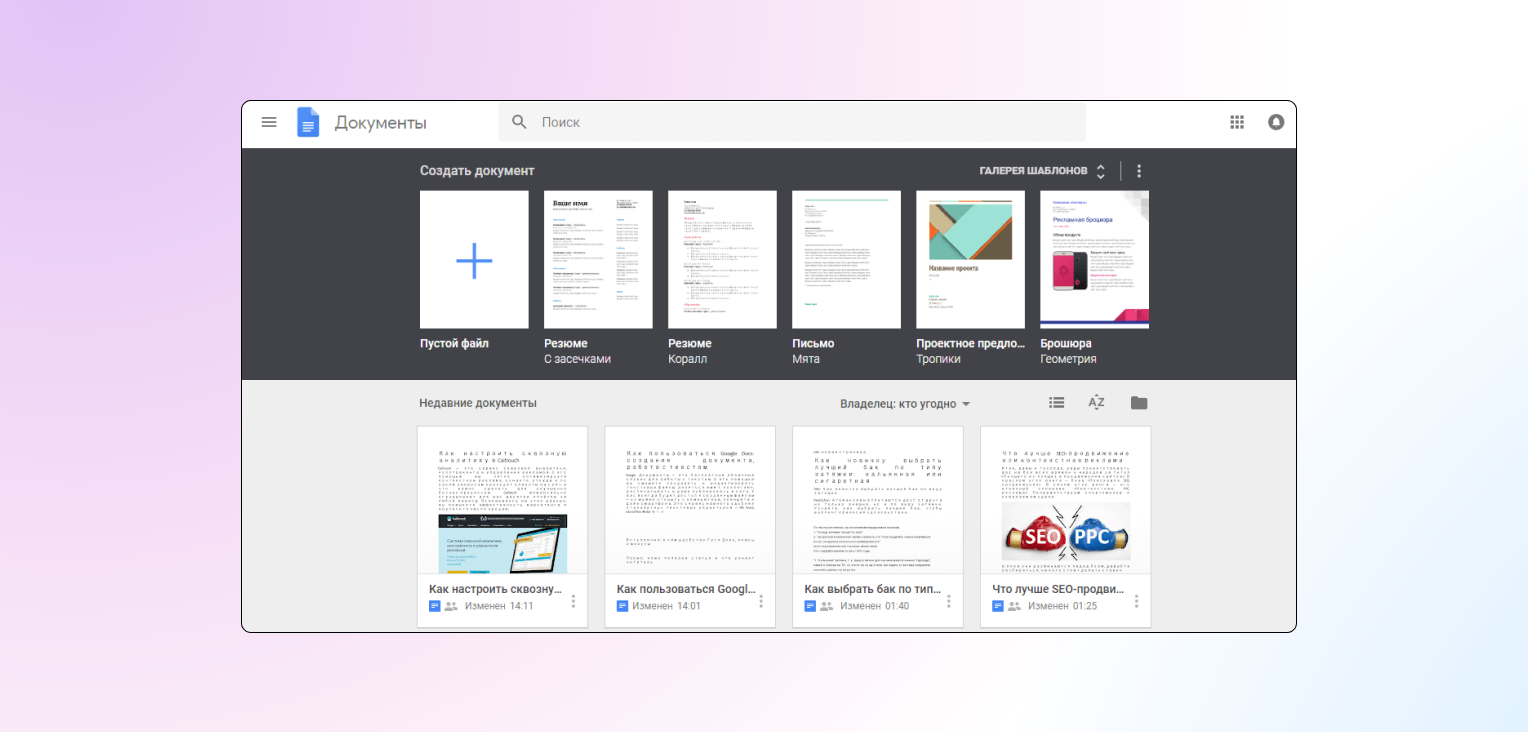
Task: Expand the Галерея шаблонов template gallery
Action: click(x=1043, y=171)
